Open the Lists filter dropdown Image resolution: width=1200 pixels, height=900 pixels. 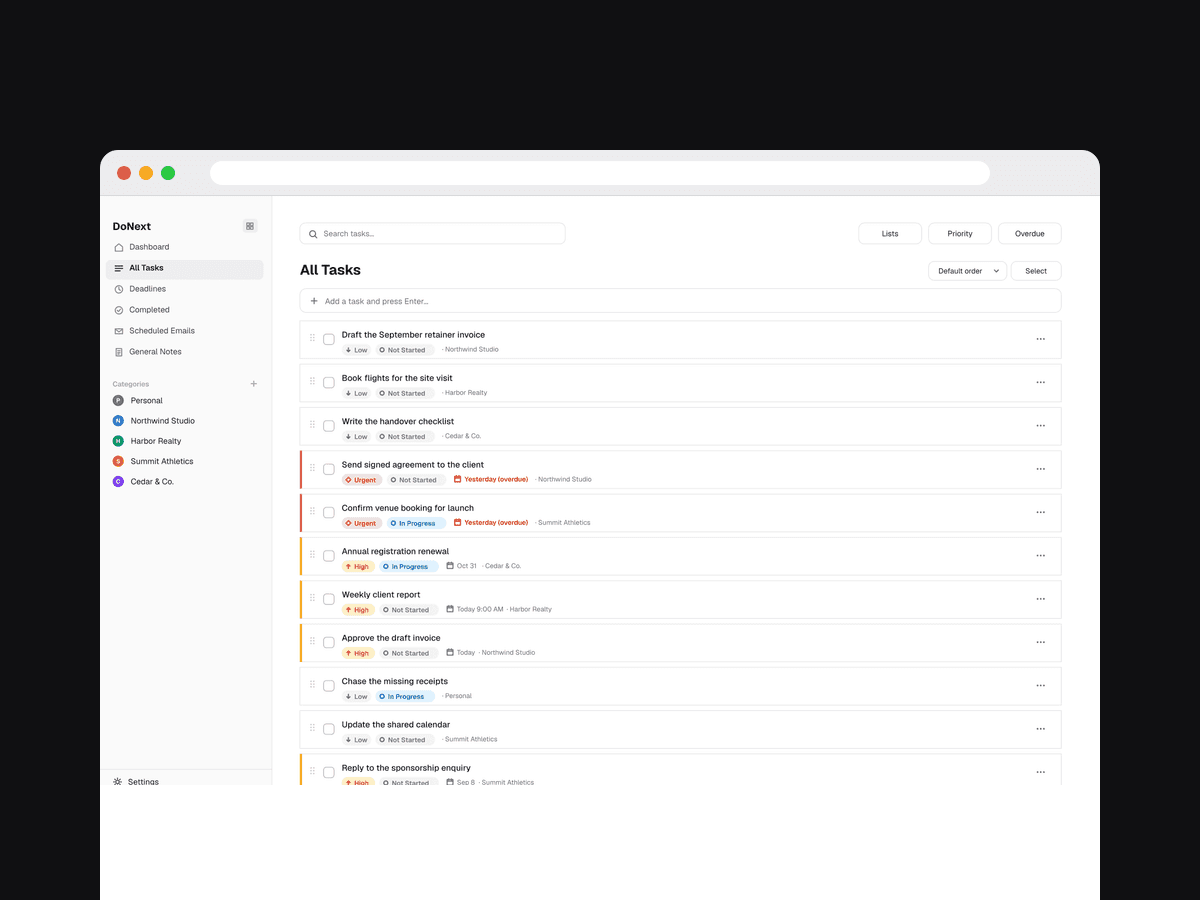[x=890, y=234]
